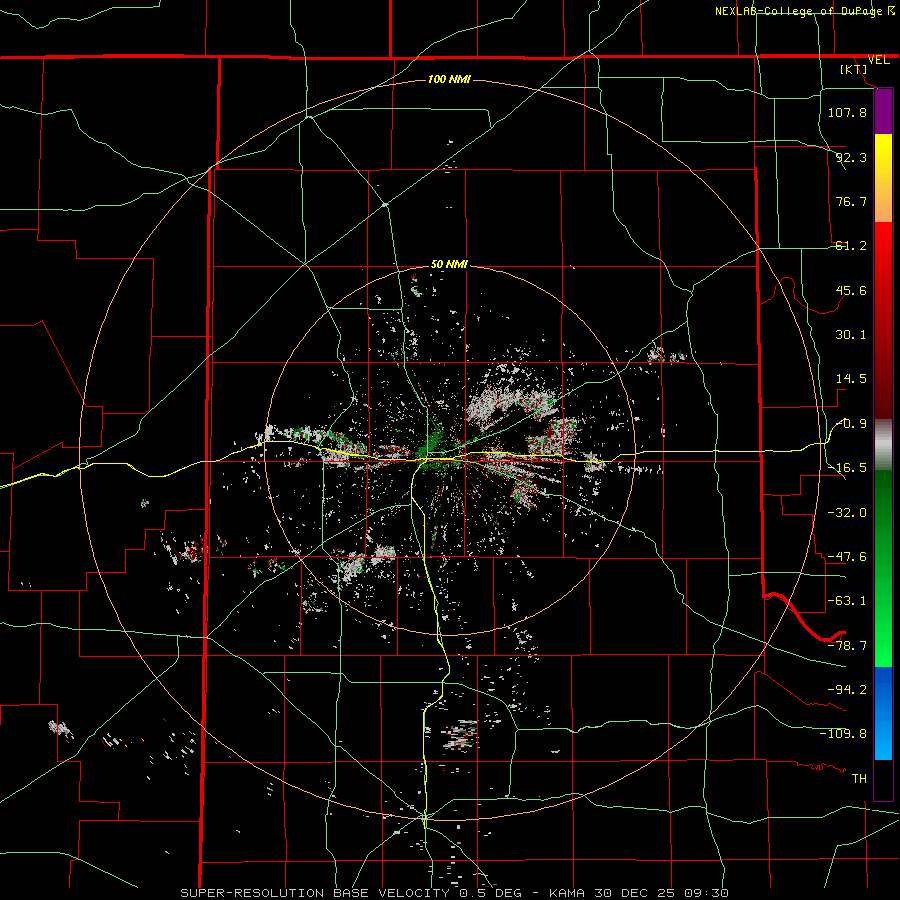Viewport: 900px width, 900px height.
Task: Click the -32.0 value on velocity scale
Action: tap(847, 513)
